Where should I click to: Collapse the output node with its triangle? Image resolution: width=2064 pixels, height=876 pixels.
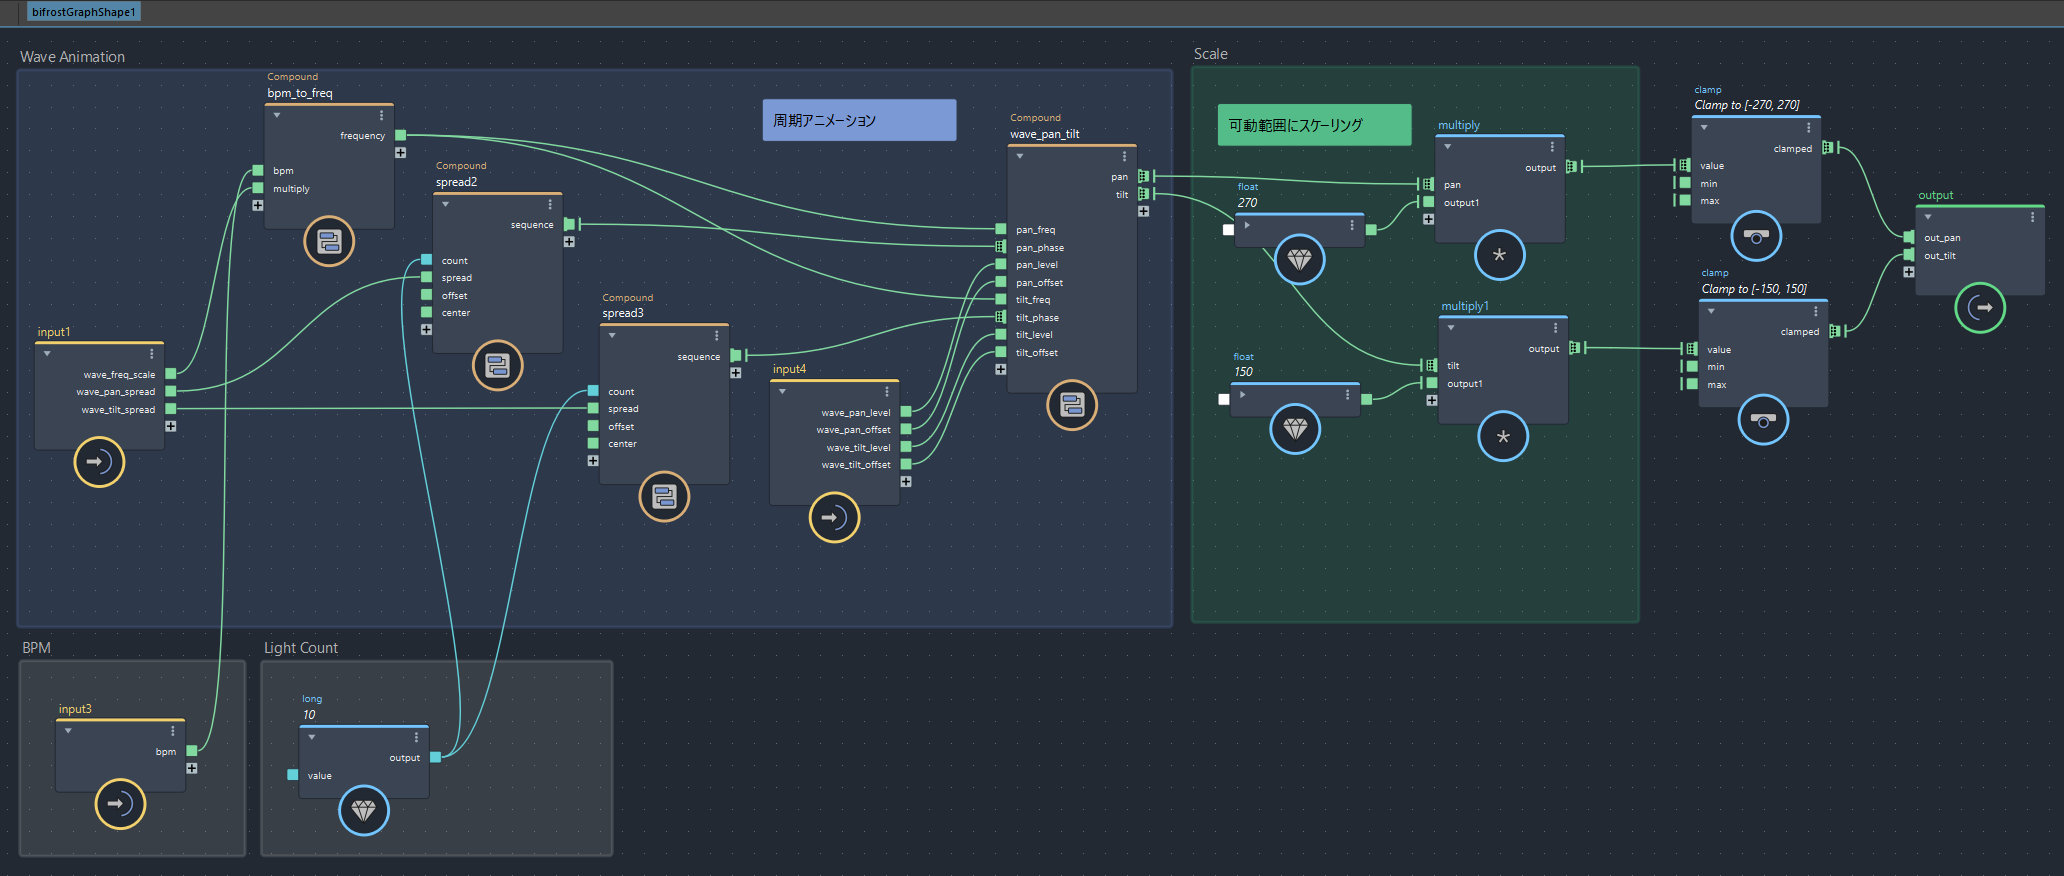(x=1928, y=216)
